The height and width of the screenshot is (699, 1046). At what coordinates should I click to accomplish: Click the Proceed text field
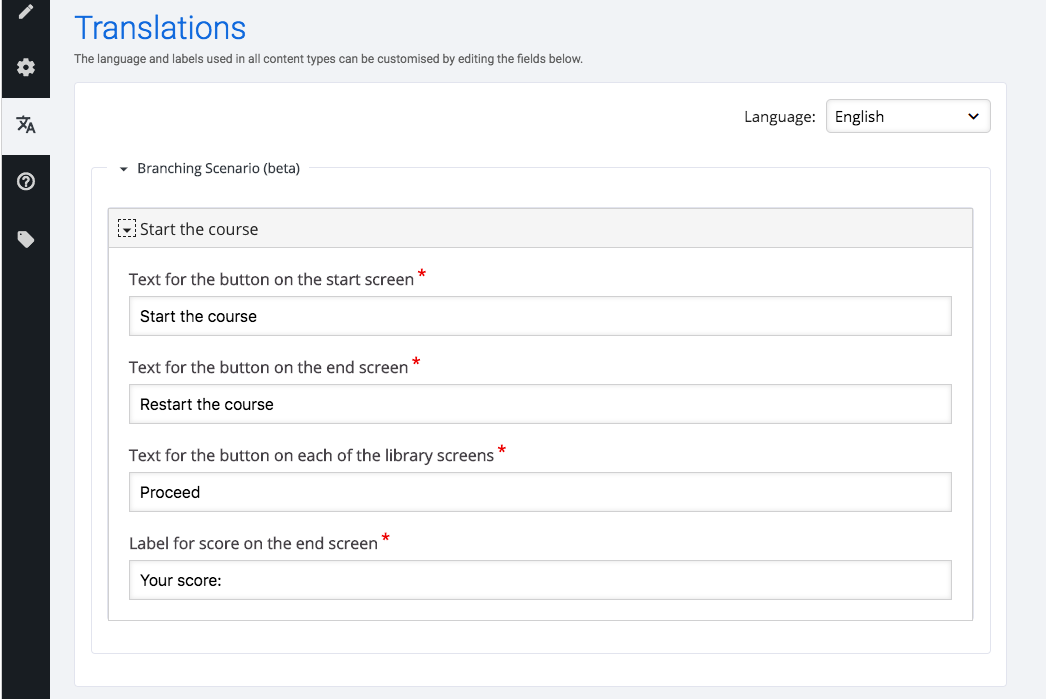point(540,492)
